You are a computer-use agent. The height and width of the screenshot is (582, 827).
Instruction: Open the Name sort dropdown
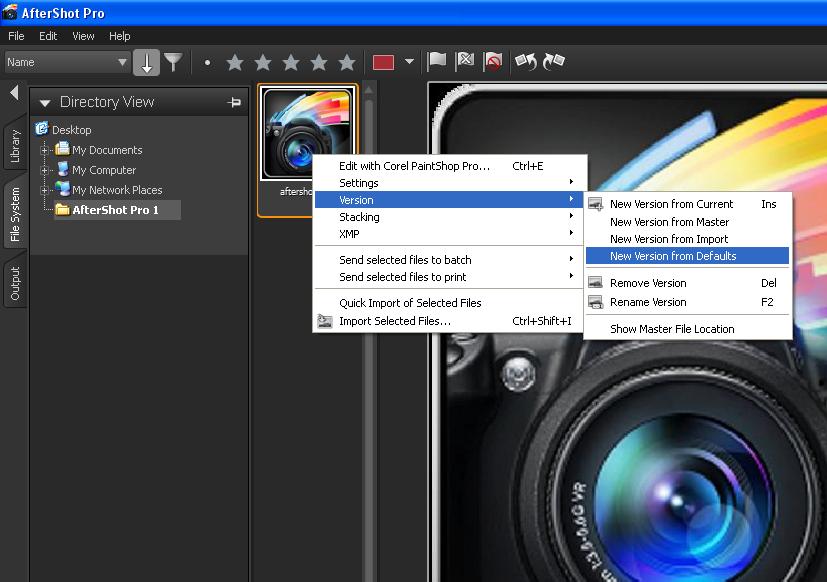pyautogui.click(x=67, y=62)
